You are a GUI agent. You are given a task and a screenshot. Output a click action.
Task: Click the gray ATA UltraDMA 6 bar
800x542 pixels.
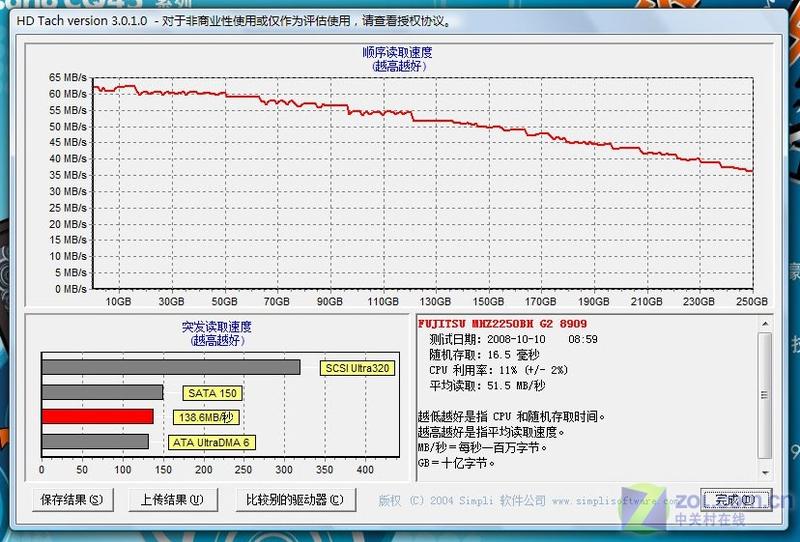coord(95,441)
